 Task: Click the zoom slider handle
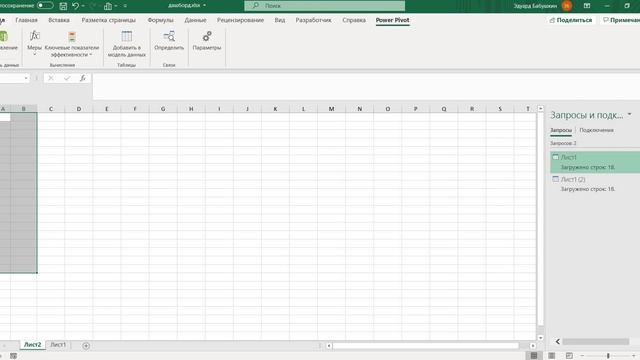pyautogui.click(x=608, y=356)
